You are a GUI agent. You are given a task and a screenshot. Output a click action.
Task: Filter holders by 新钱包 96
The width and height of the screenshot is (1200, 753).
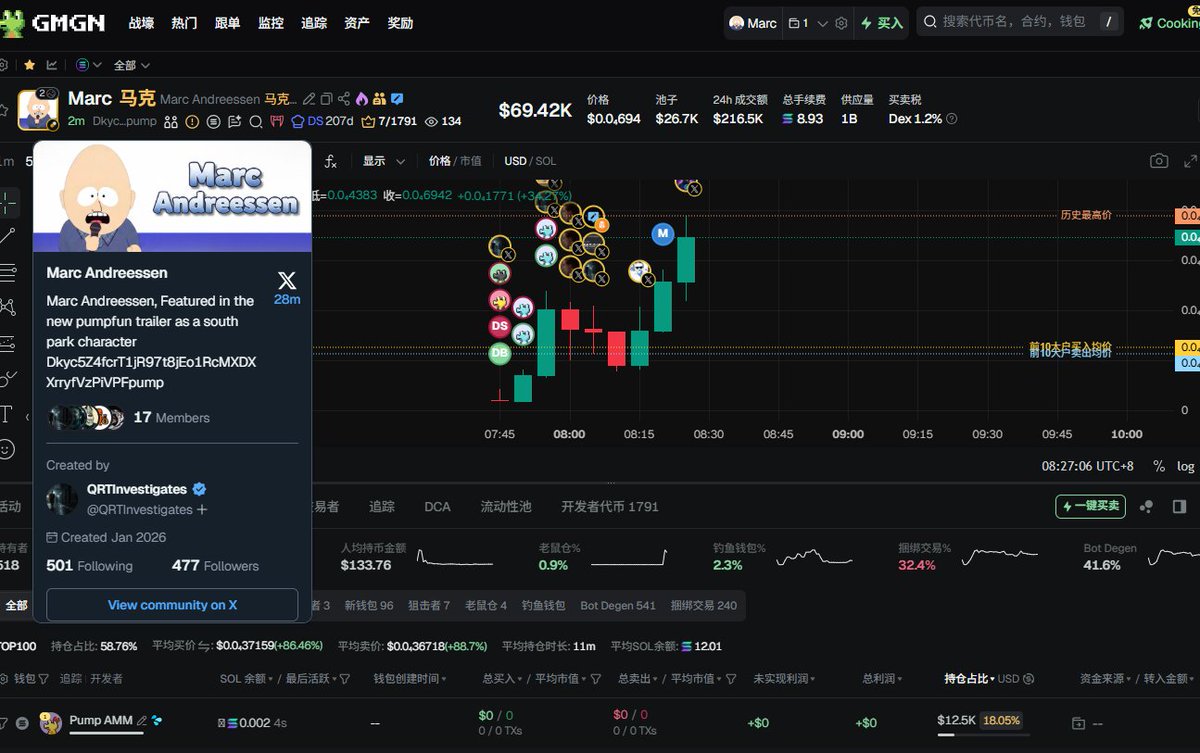tap(369, 605)
